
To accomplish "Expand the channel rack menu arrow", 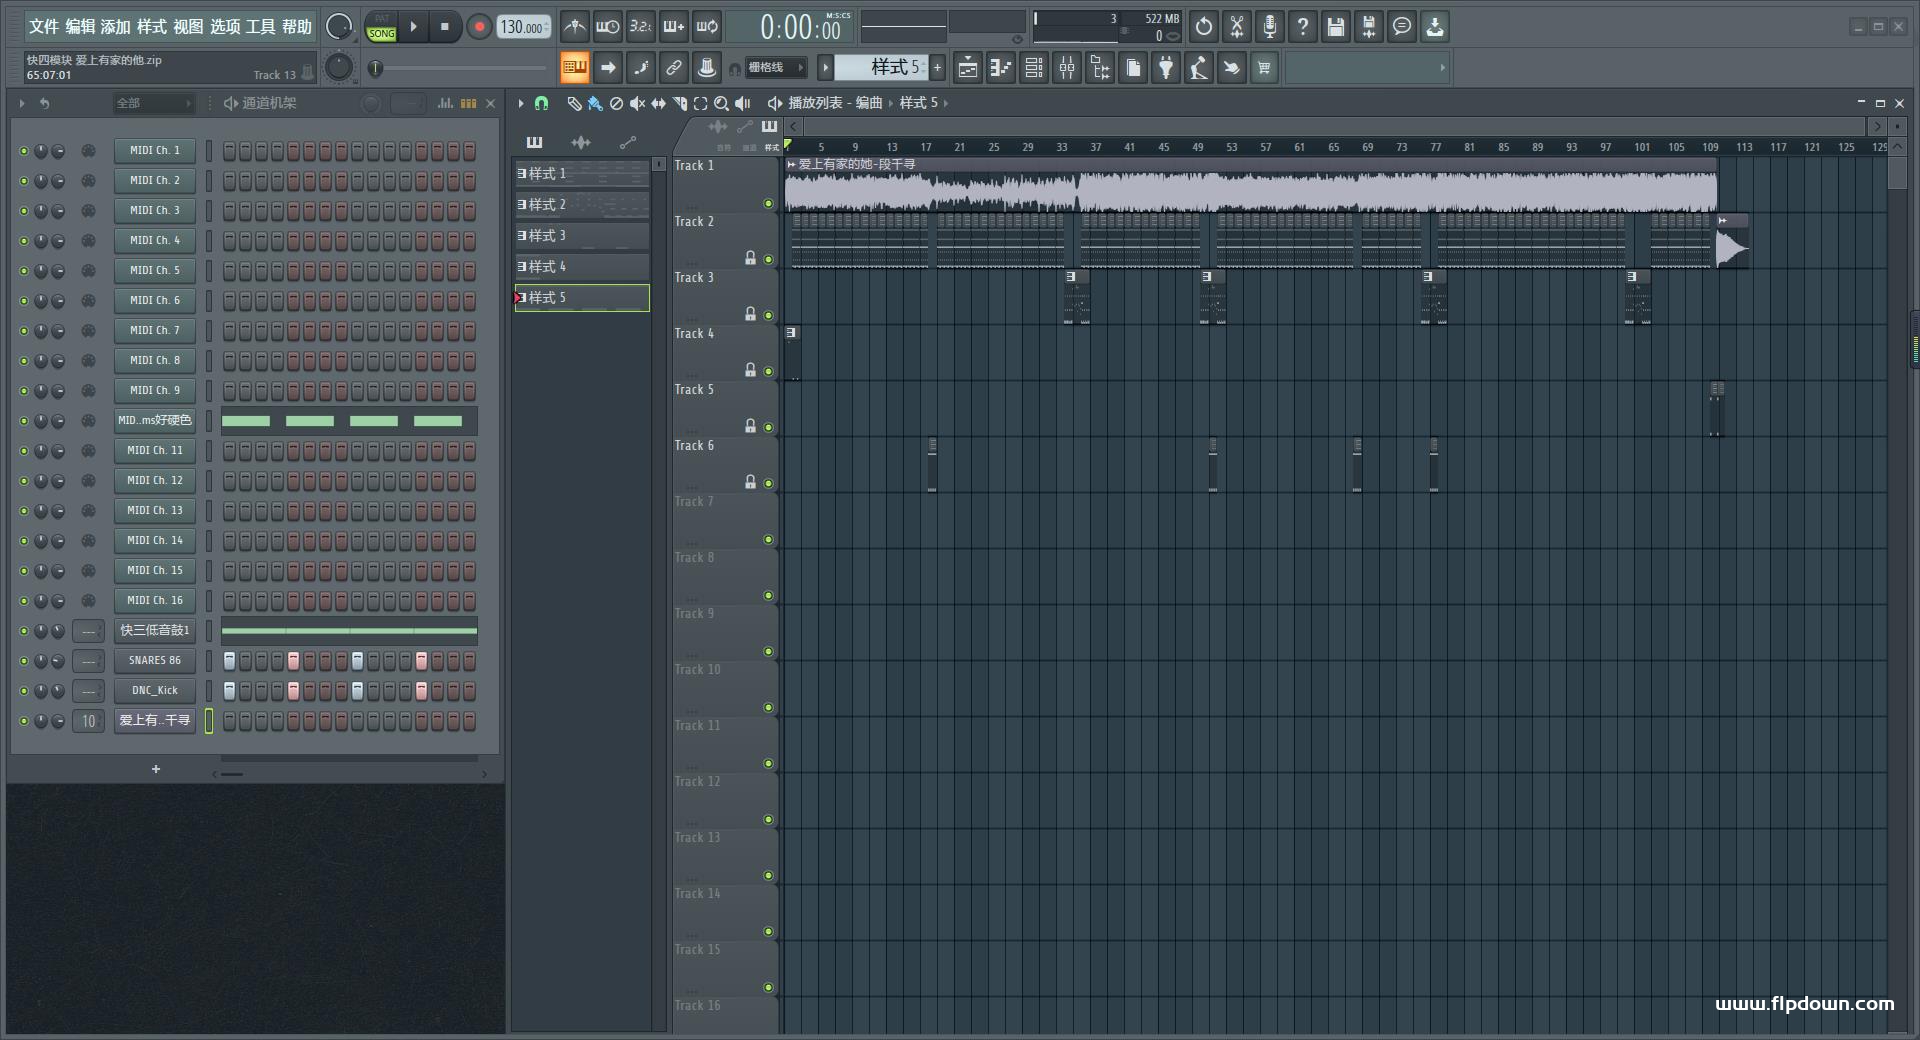I will pyautogui.click(x=22, y=103).
